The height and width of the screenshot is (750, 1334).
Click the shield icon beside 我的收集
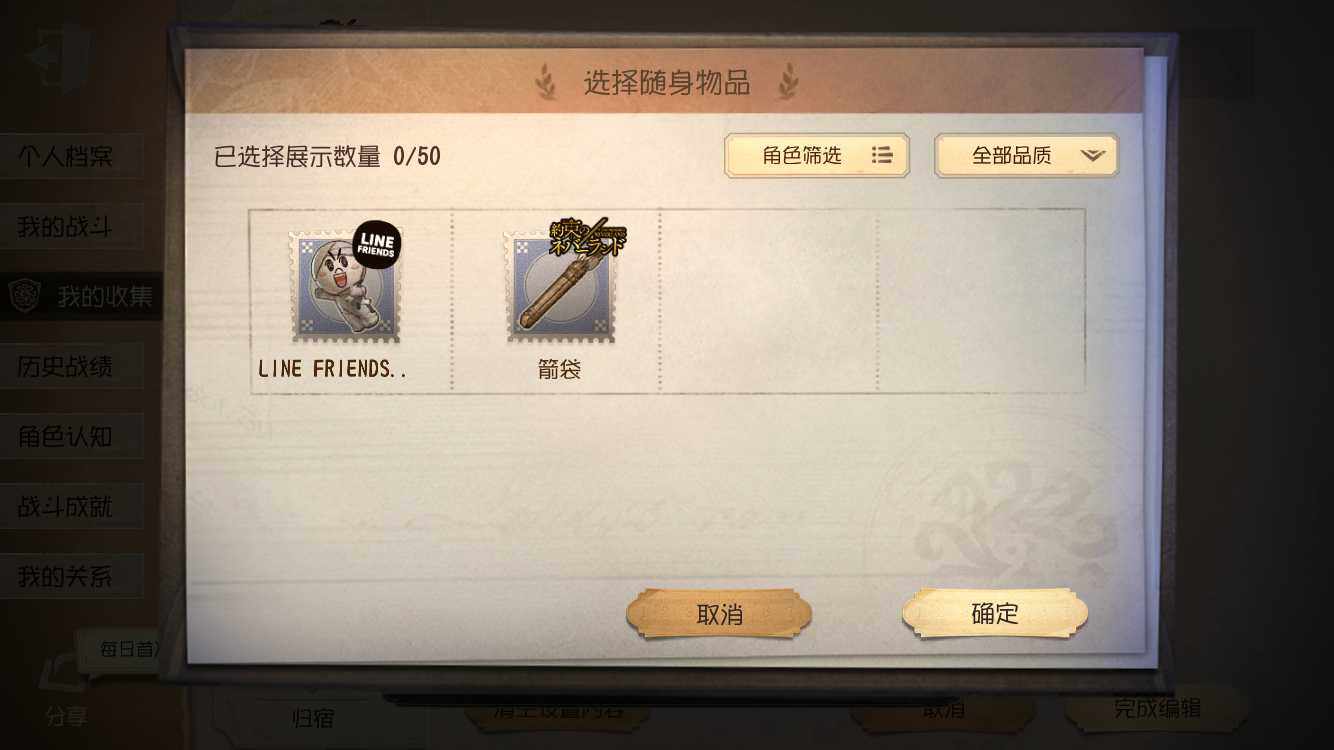[x=24, y=296]
